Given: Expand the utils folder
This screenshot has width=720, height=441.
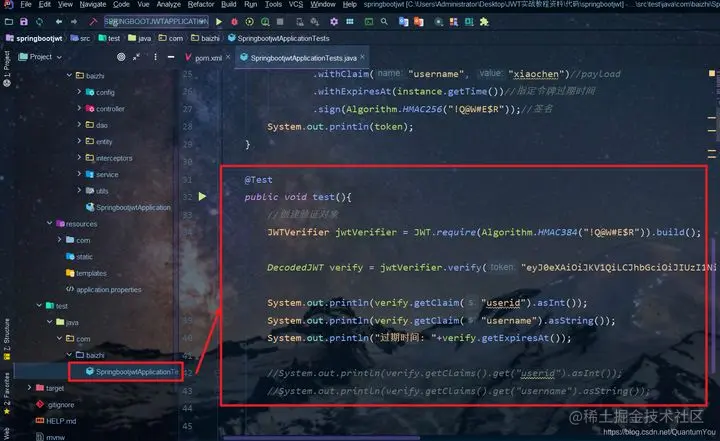Looking at the screenshot, I should [79, 190].
